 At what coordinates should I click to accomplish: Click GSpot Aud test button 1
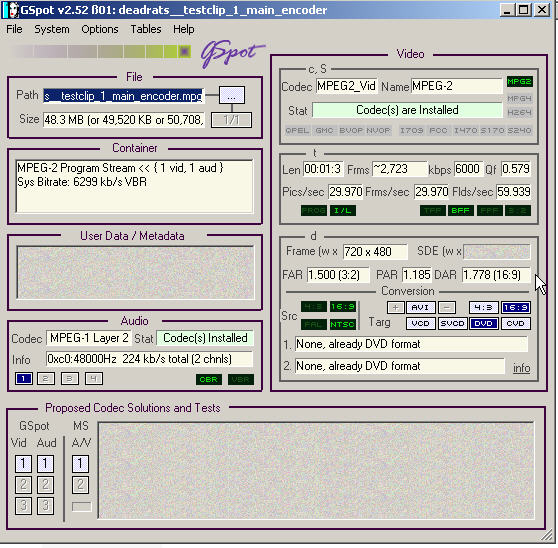(45, 464)
